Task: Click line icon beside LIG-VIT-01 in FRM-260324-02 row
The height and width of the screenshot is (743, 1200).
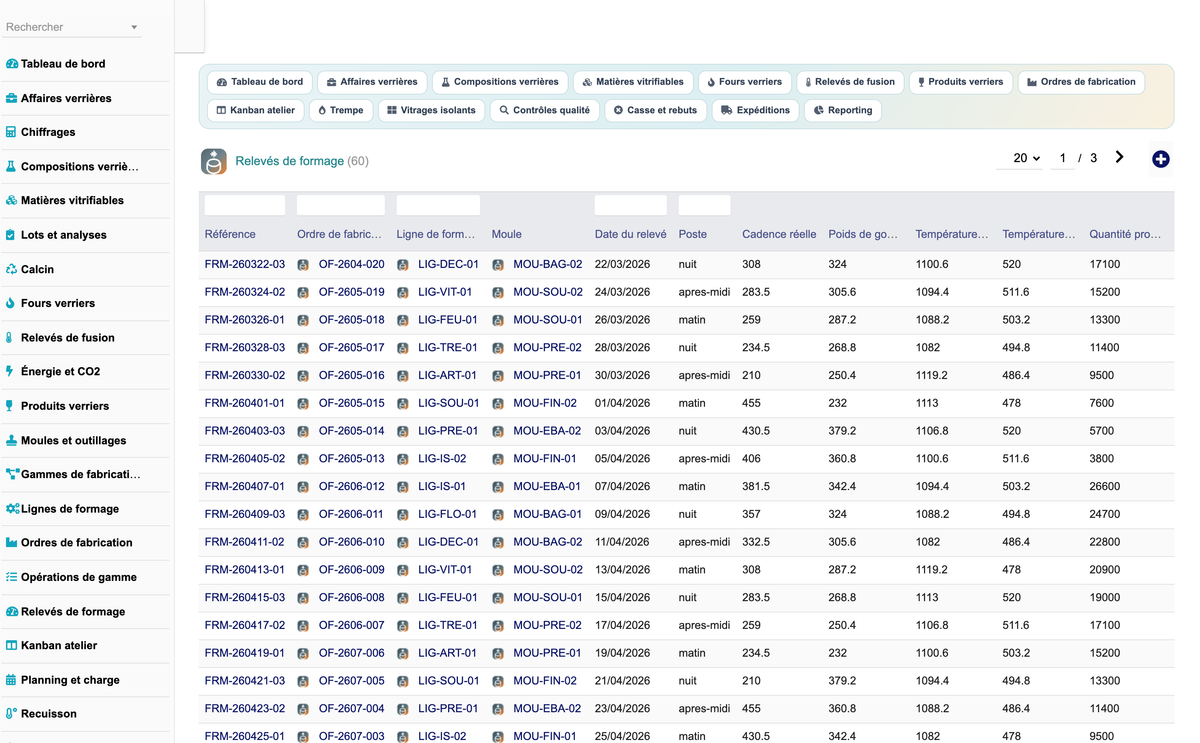Action: pyautogui.click(x=403, y=293)
